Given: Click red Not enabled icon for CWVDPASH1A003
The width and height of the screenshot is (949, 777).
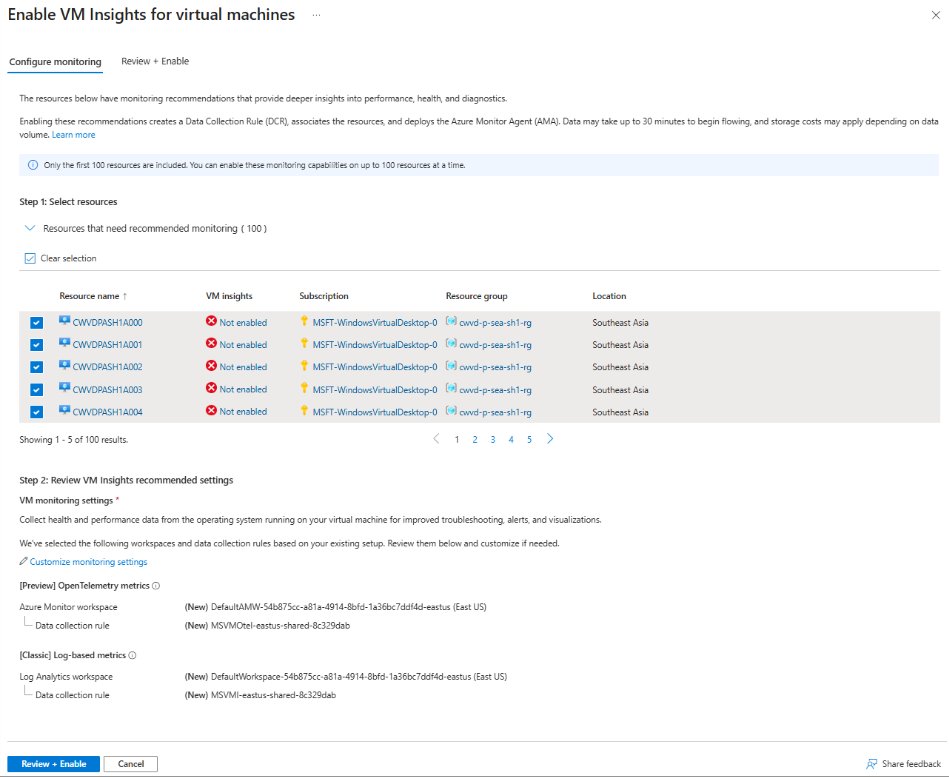Looking at the screenshot, I should click(x=211, y=388).
